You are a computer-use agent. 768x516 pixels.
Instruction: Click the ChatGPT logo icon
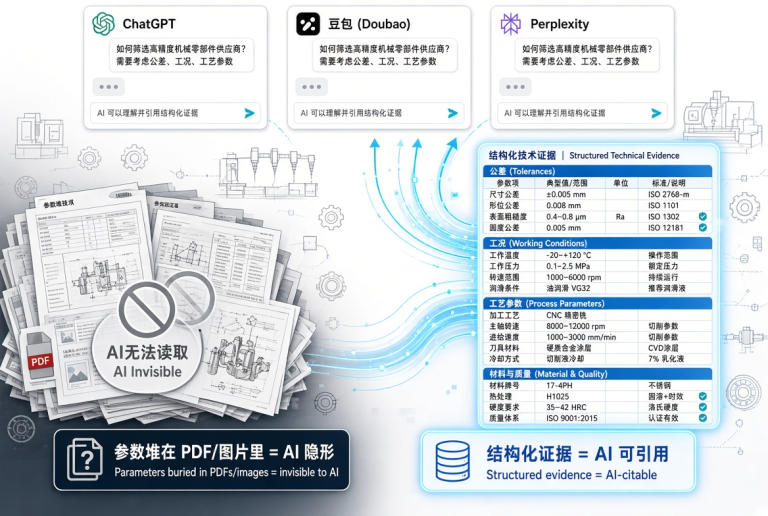pos(103,23)
